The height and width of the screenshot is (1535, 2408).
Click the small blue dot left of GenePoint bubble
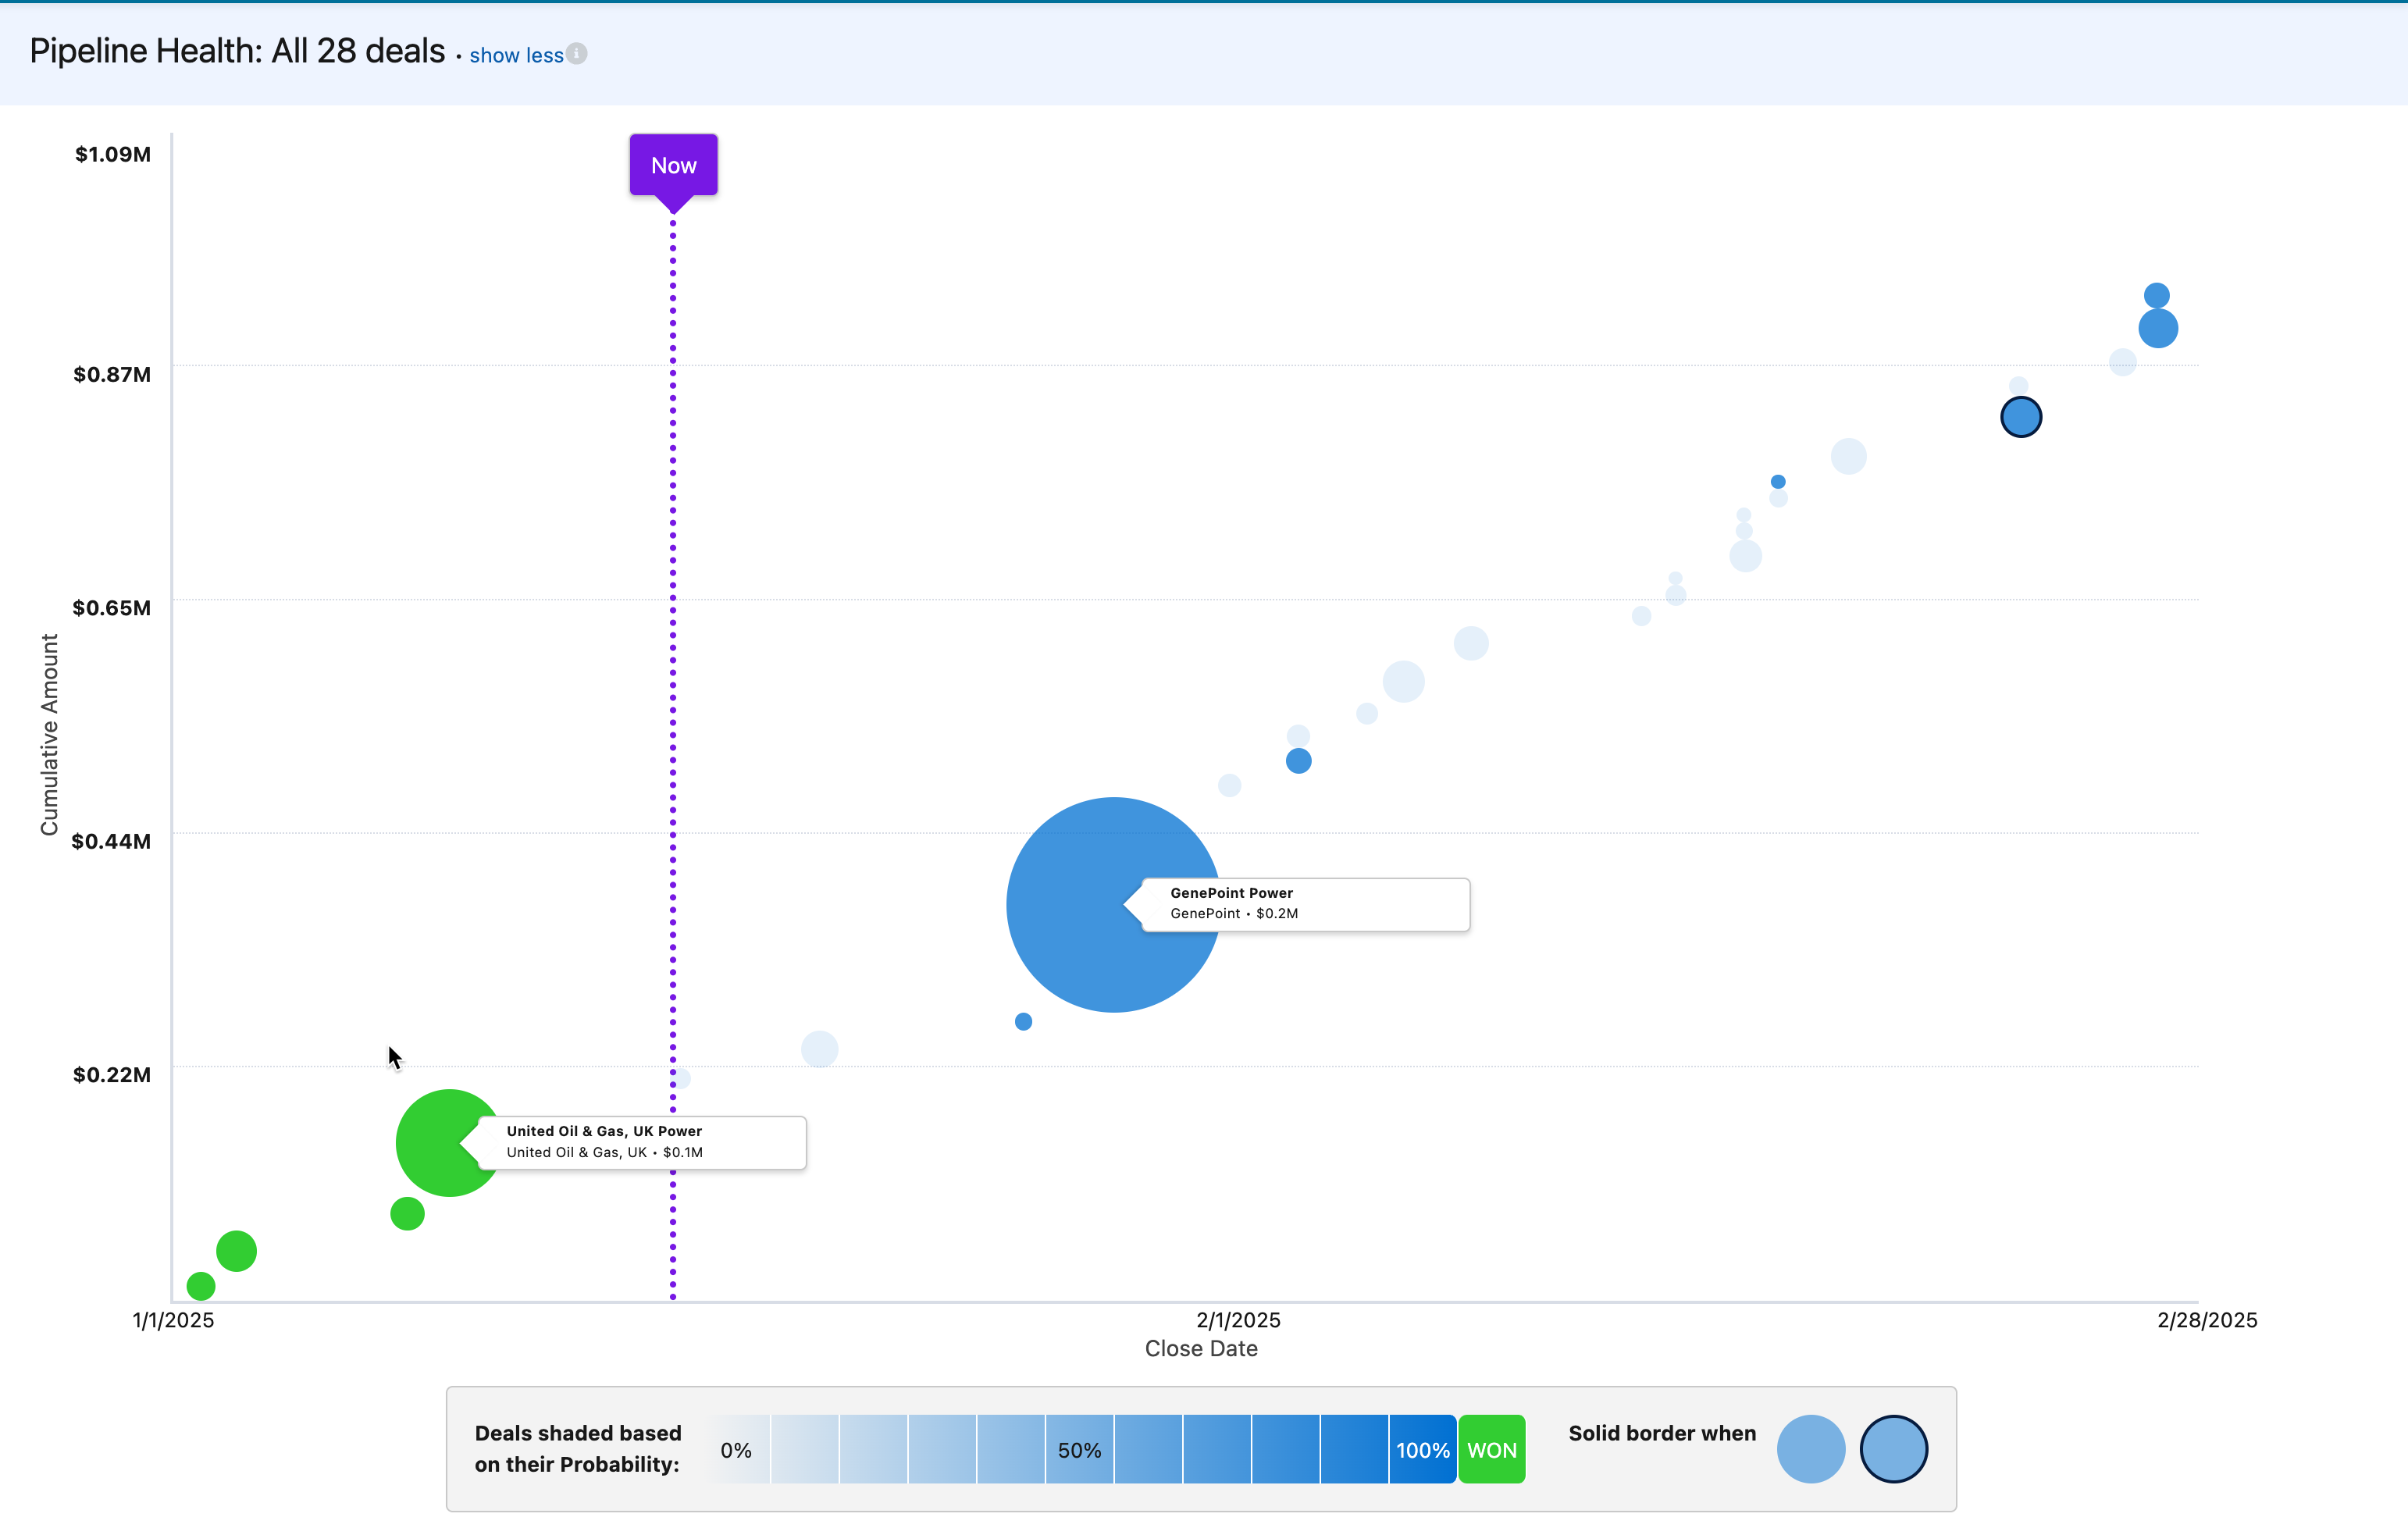click(x=1023, y=1021)
